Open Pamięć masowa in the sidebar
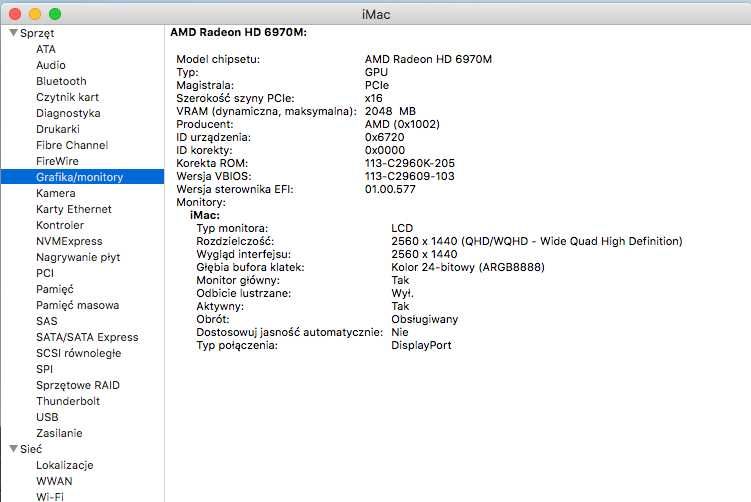 (x=78, y=305)
